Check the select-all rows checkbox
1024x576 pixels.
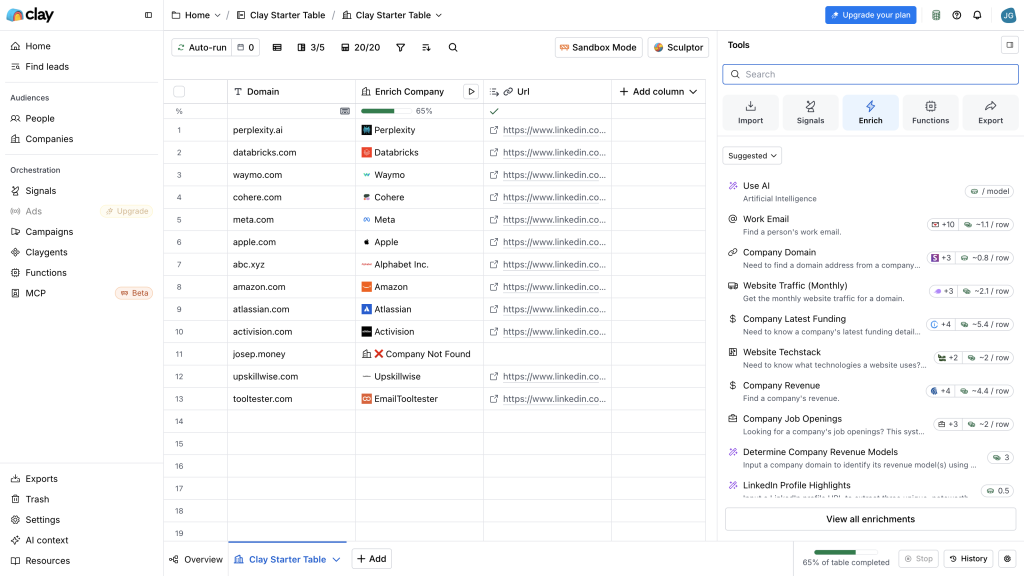[179, 91]
